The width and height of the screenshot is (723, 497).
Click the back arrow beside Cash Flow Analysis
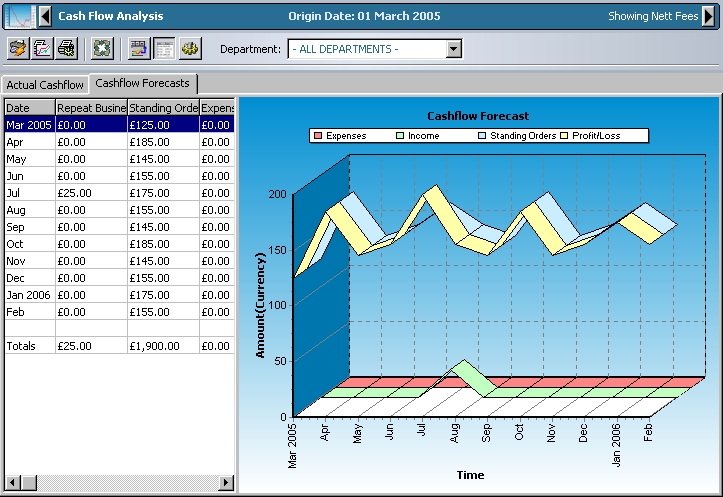pos(44,16)
